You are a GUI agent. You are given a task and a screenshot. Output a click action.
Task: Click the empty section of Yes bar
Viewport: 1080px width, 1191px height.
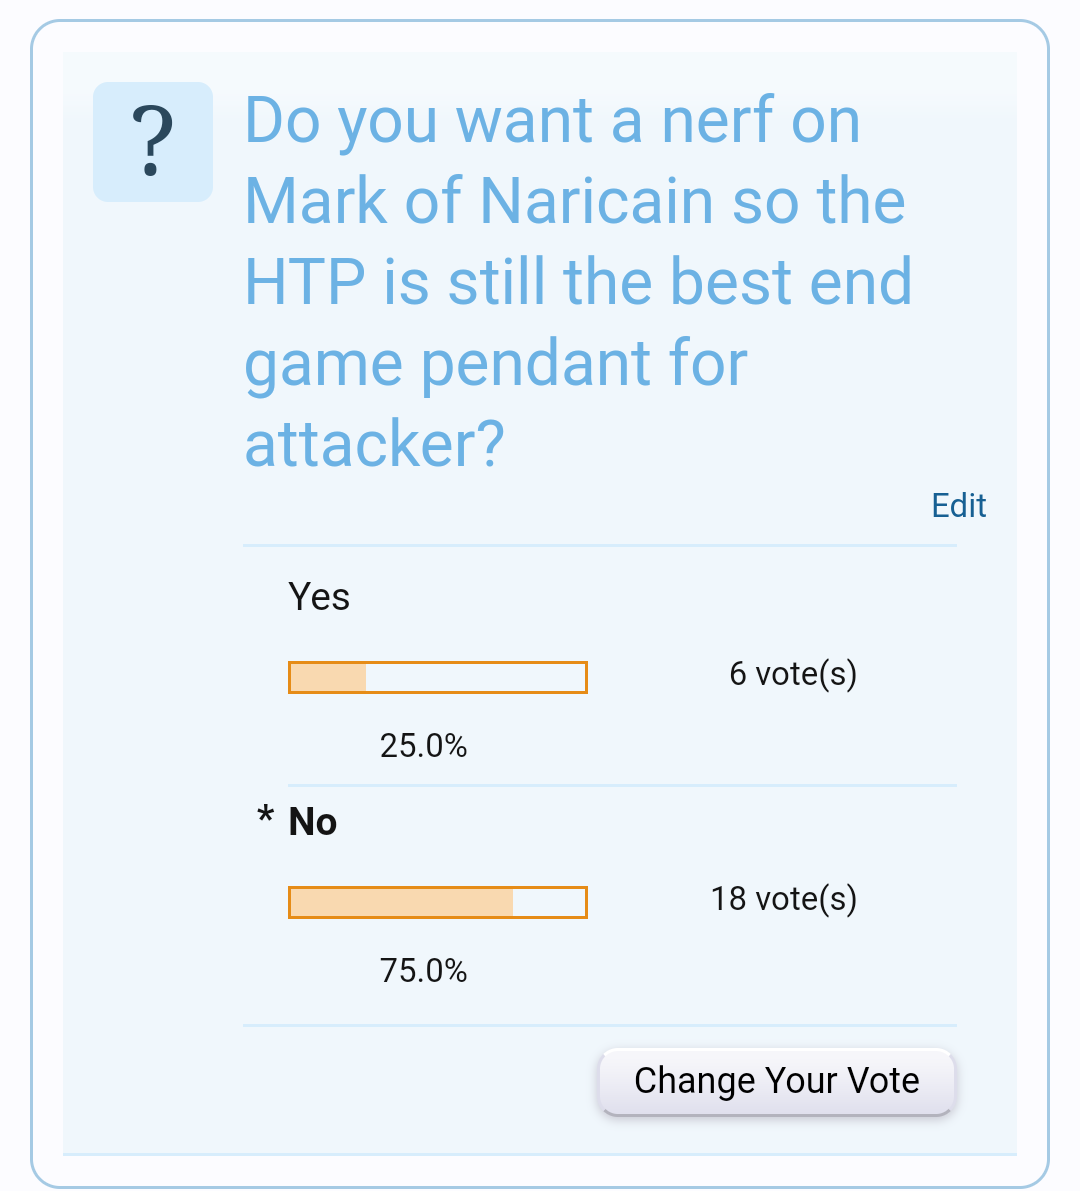pos(475,677)
